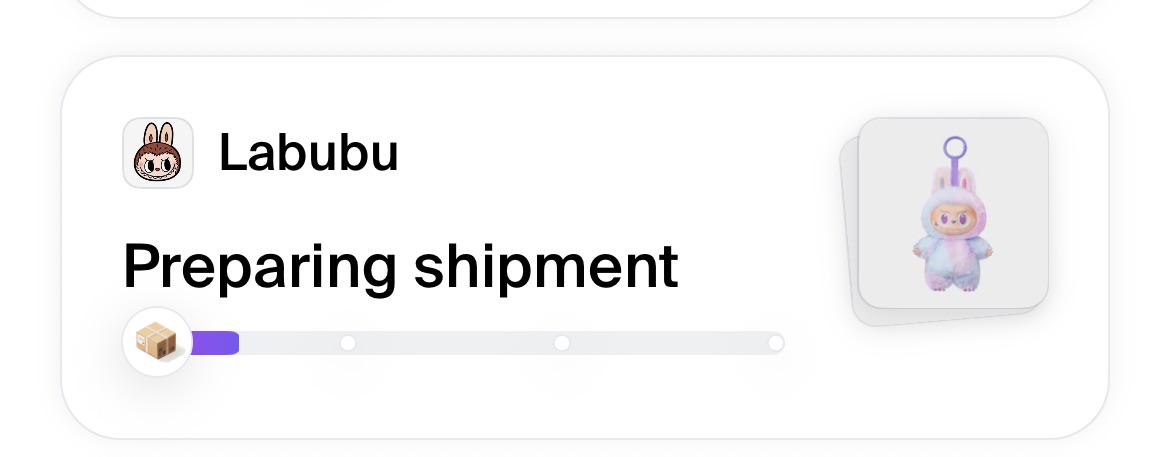Click the empty track between first and second milestones

coord(455,343)
